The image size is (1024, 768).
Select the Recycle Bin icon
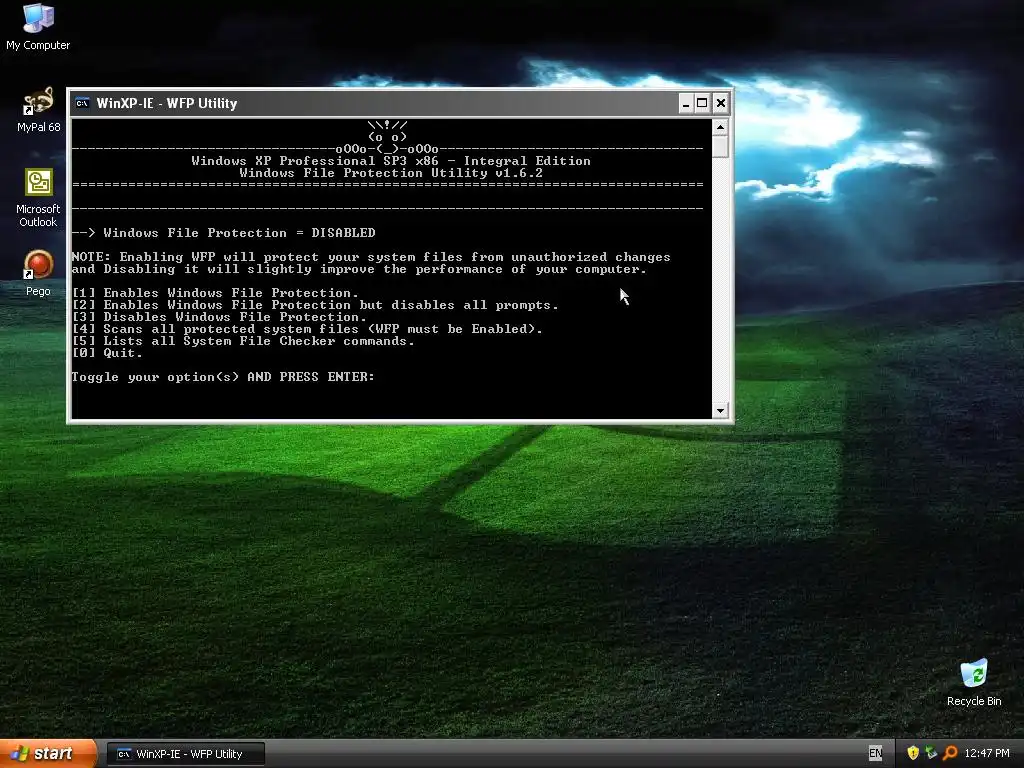(974, 682)
